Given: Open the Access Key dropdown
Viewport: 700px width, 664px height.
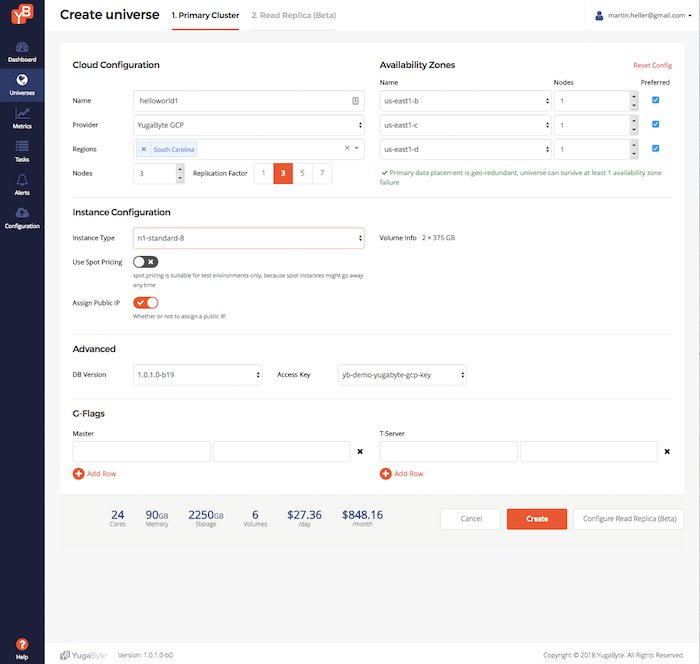Looking at the screenshot, I should pyautogui.click(x=402, y=375).
